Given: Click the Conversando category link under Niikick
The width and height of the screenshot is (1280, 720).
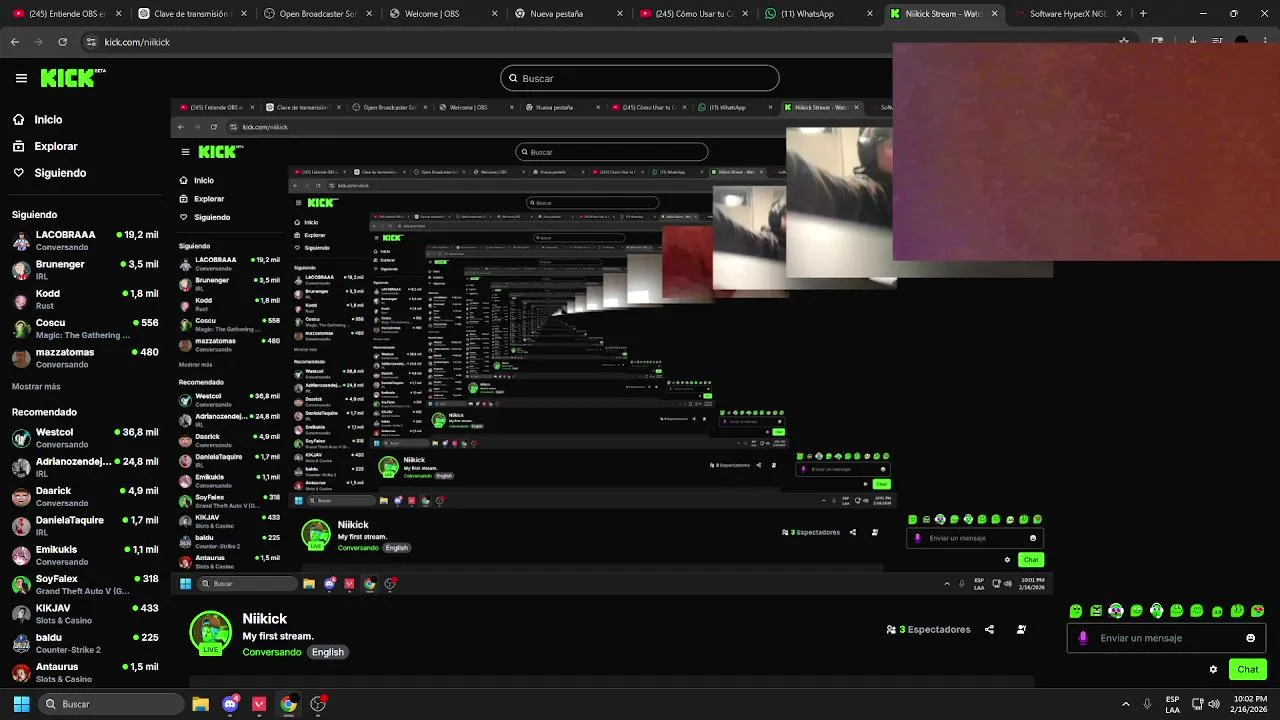Looking at the screenshot, I should point(271,652).
